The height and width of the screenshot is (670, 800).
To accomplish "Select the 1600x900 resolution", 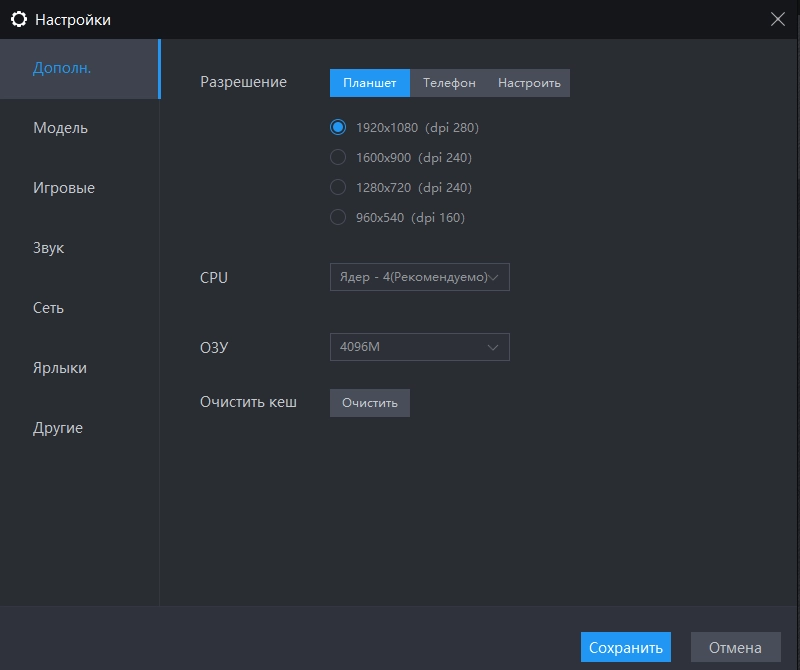I will tap(337, 157).
